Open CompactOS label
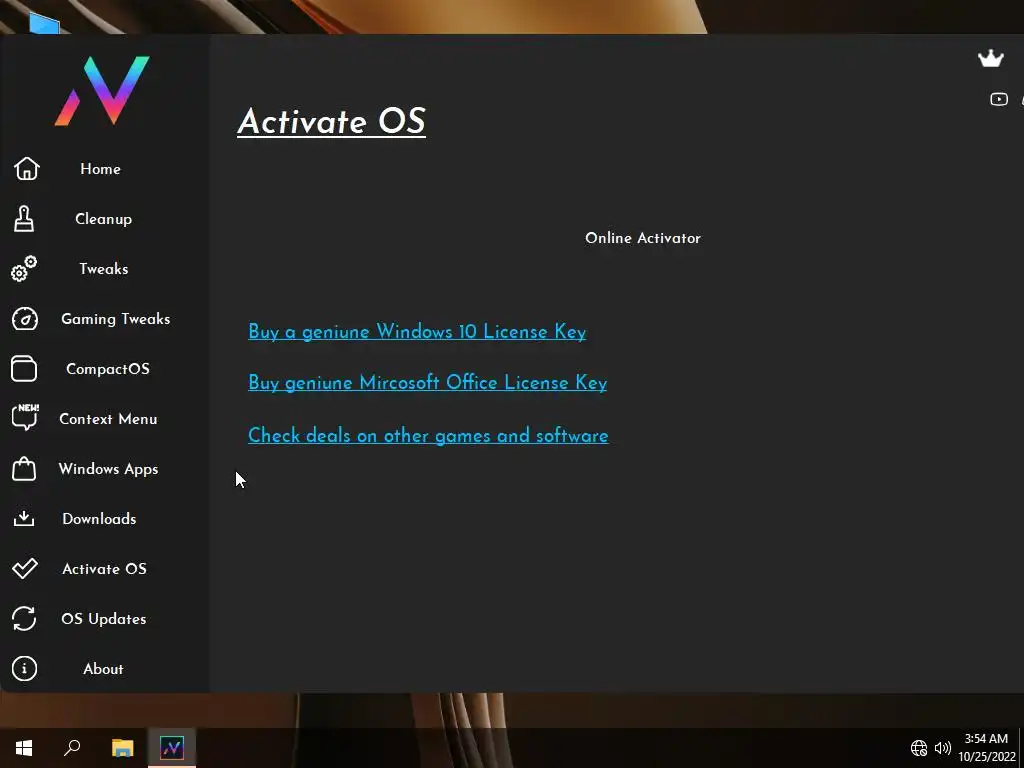The image size is (1024, 768). (108, 368)
